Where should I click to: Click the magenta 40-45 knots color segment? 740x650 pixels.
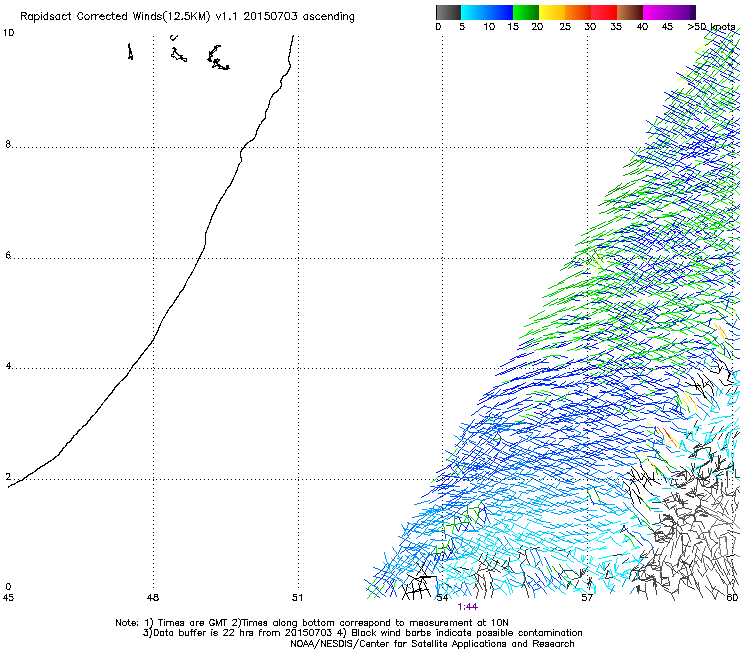tap(656, 12)
